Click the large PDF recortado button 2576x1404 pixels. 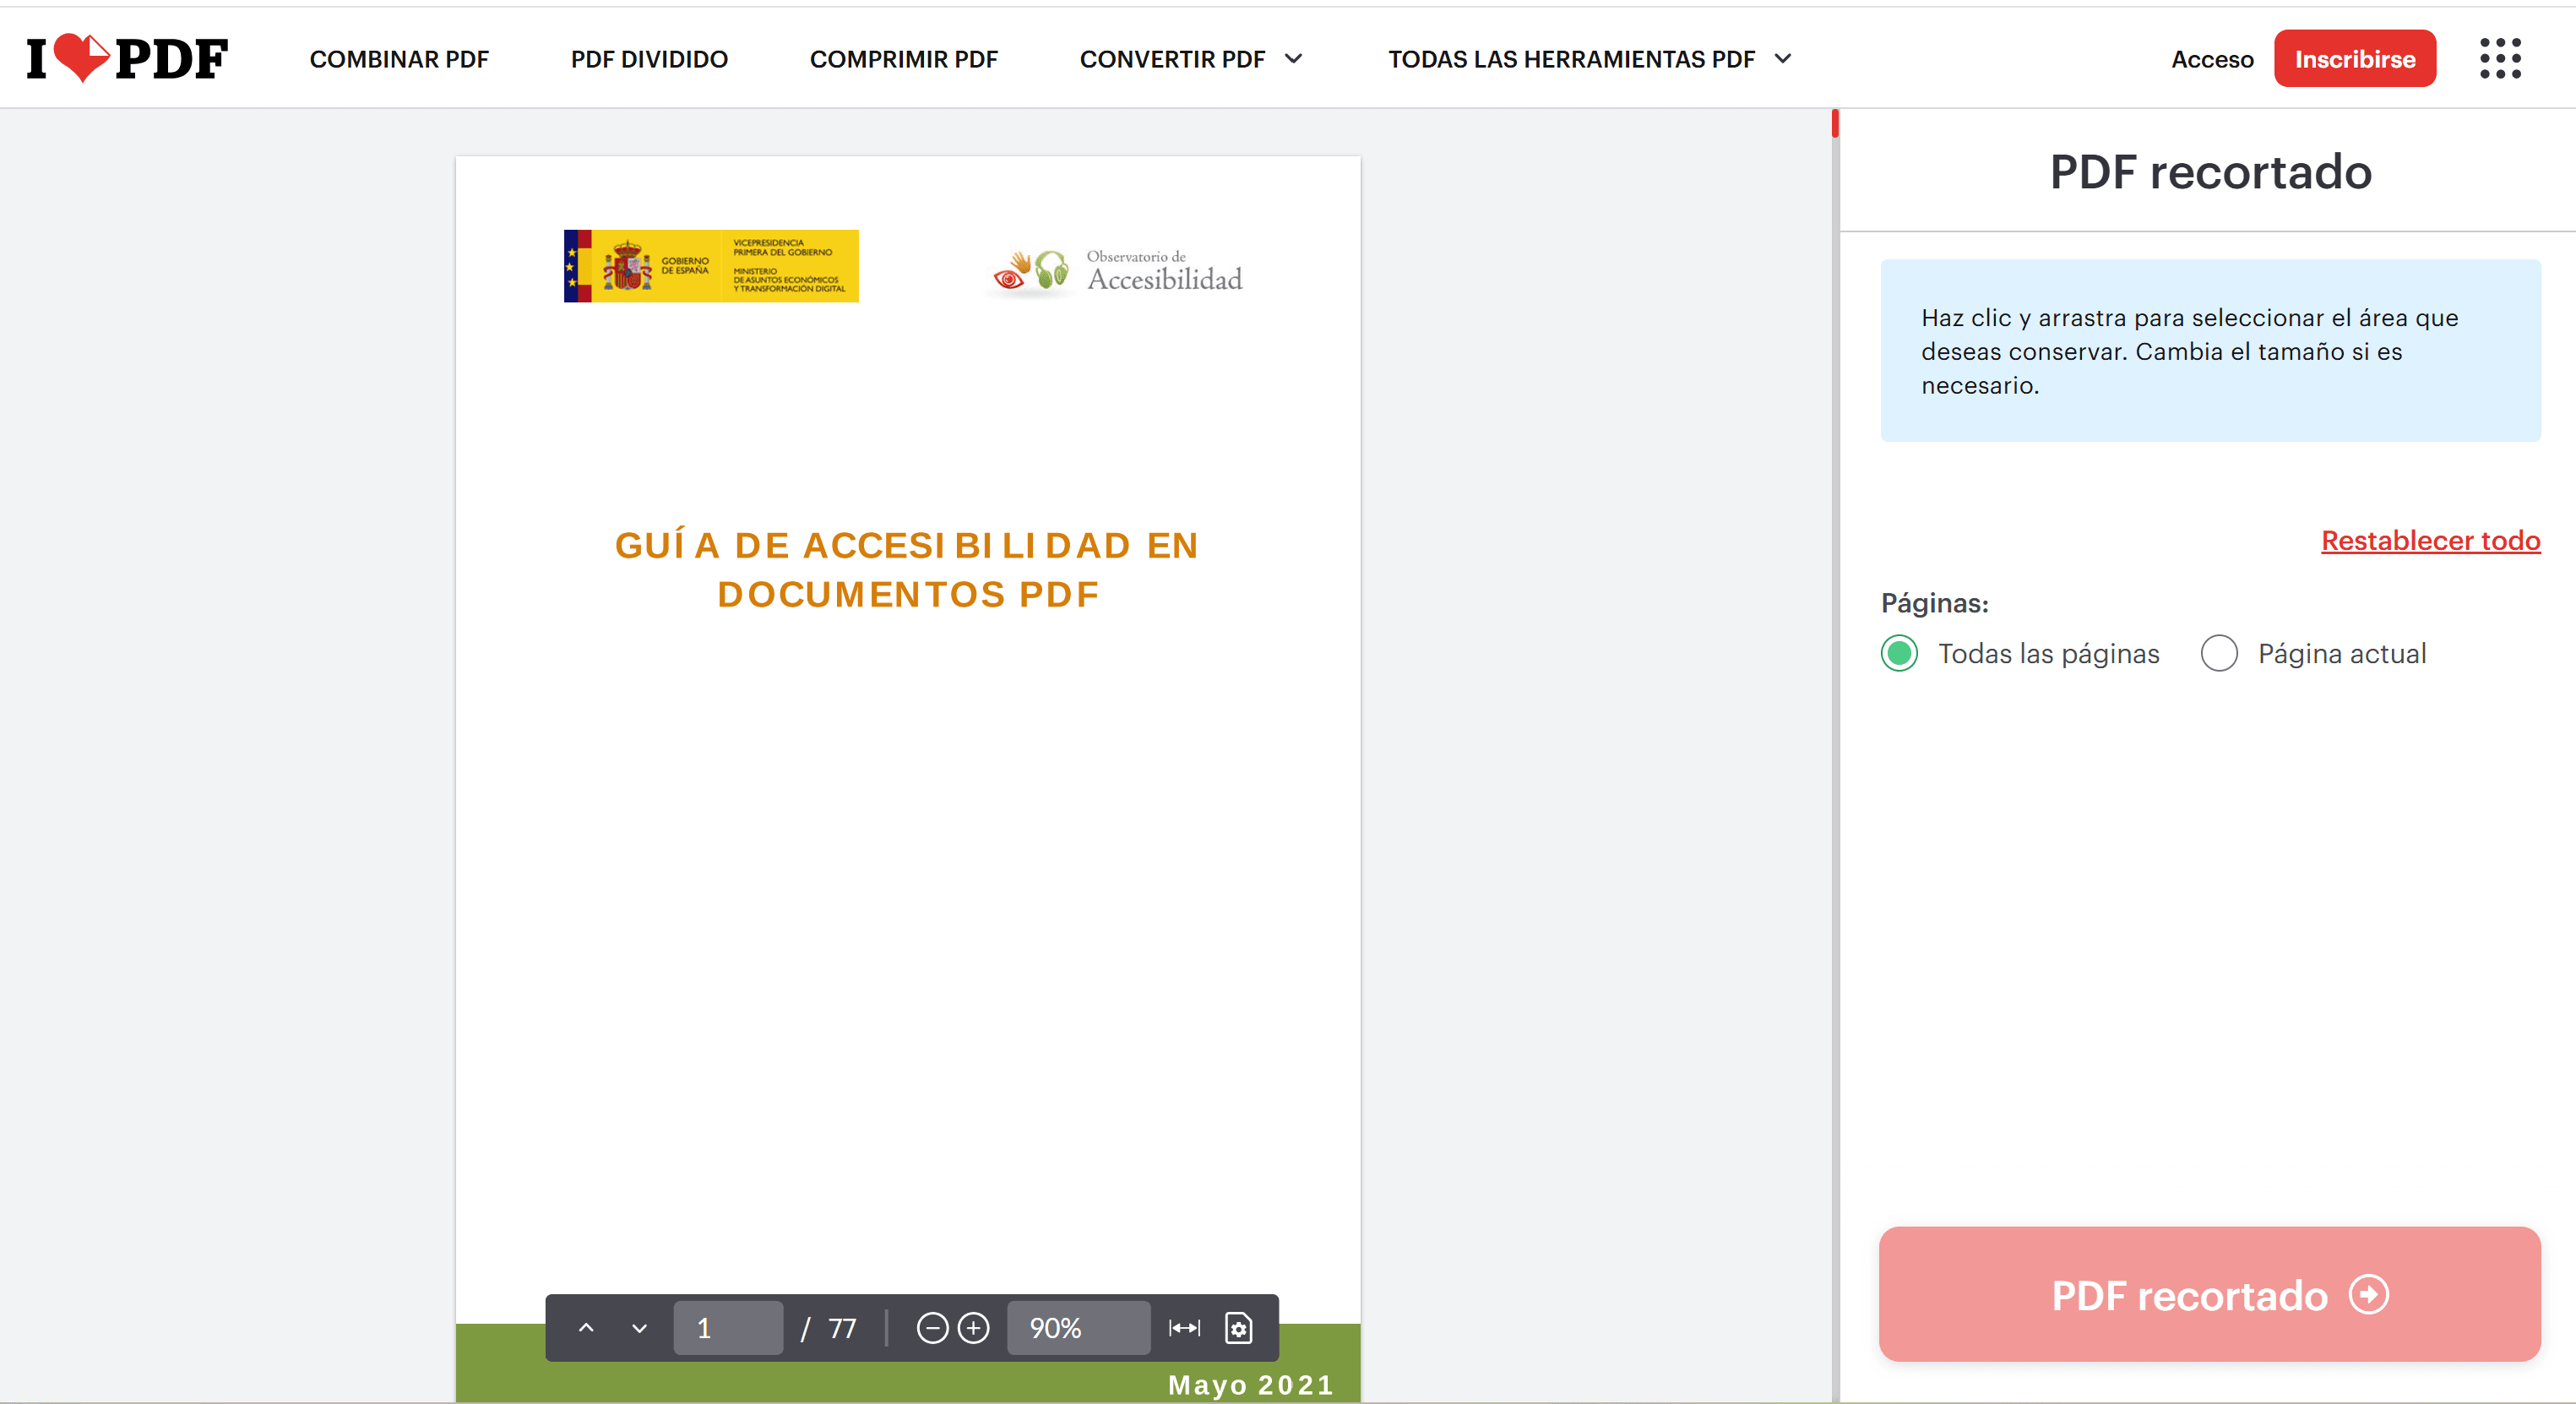click(2209, 1294)
